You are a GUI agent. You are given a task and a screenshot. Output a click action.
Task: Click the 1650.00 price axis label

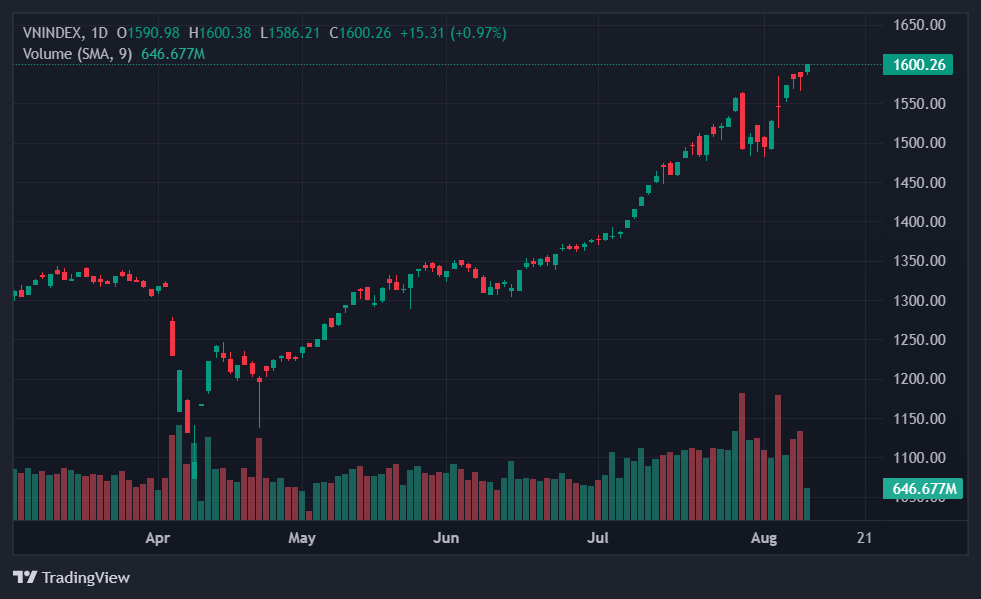coord(919,25)
